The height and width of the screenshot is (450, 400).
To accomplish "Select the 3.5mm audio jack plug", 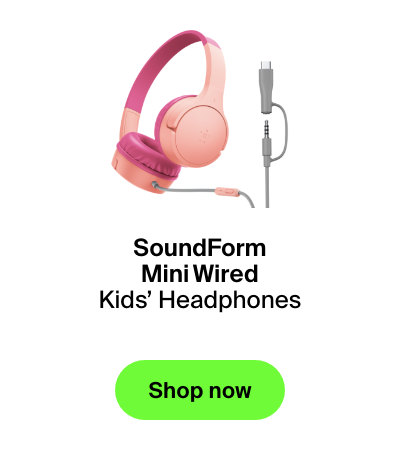I will (266, 129).
